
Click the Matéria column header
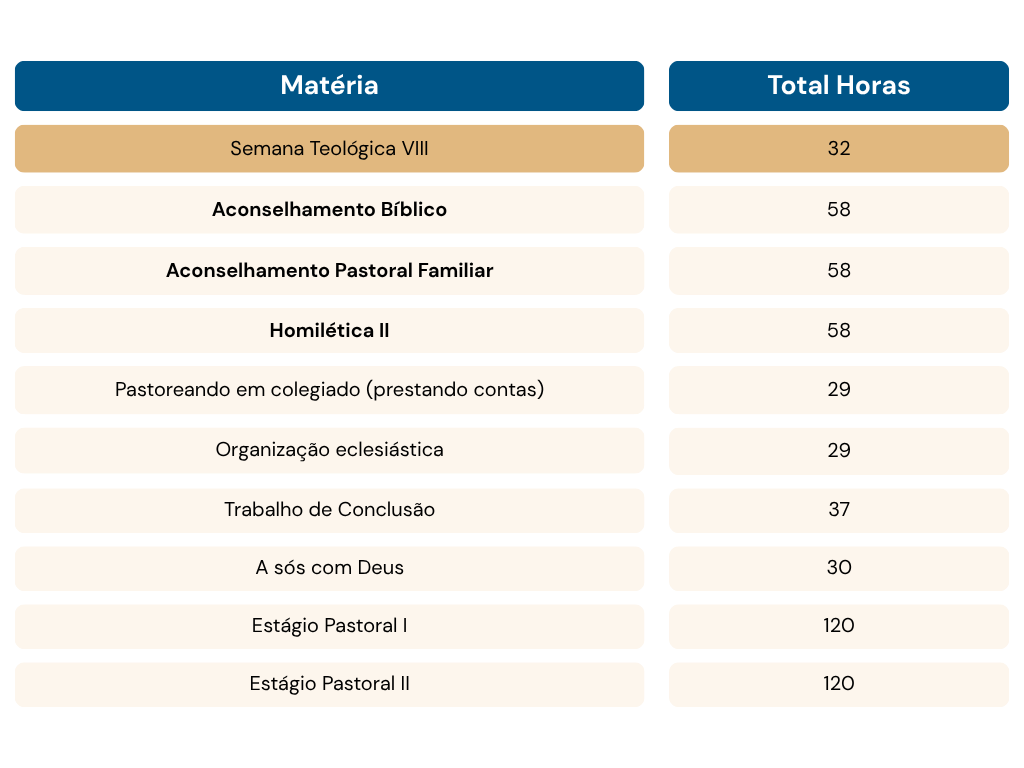(329, 86)
